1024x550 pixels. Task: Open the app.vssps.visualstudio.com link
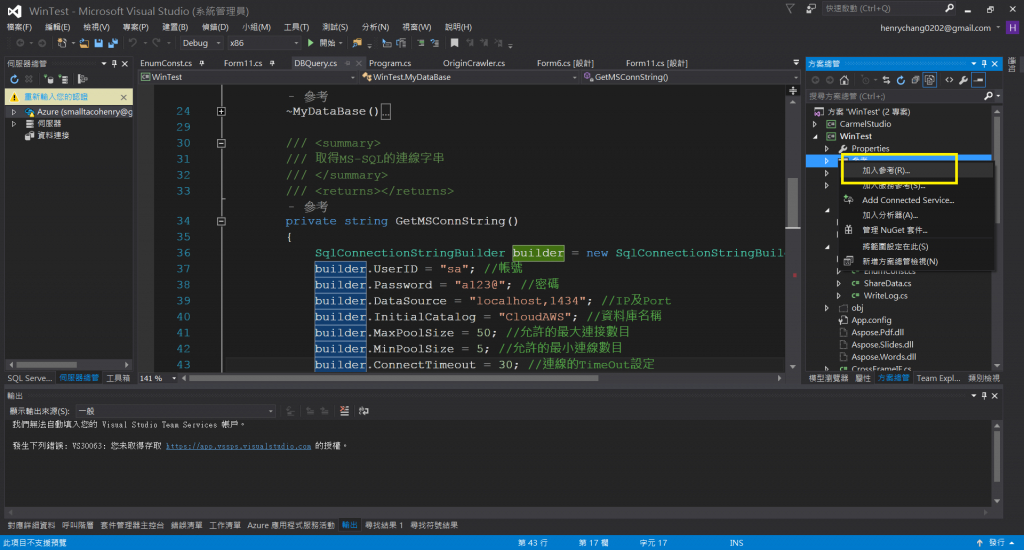(x=238, y=446)
